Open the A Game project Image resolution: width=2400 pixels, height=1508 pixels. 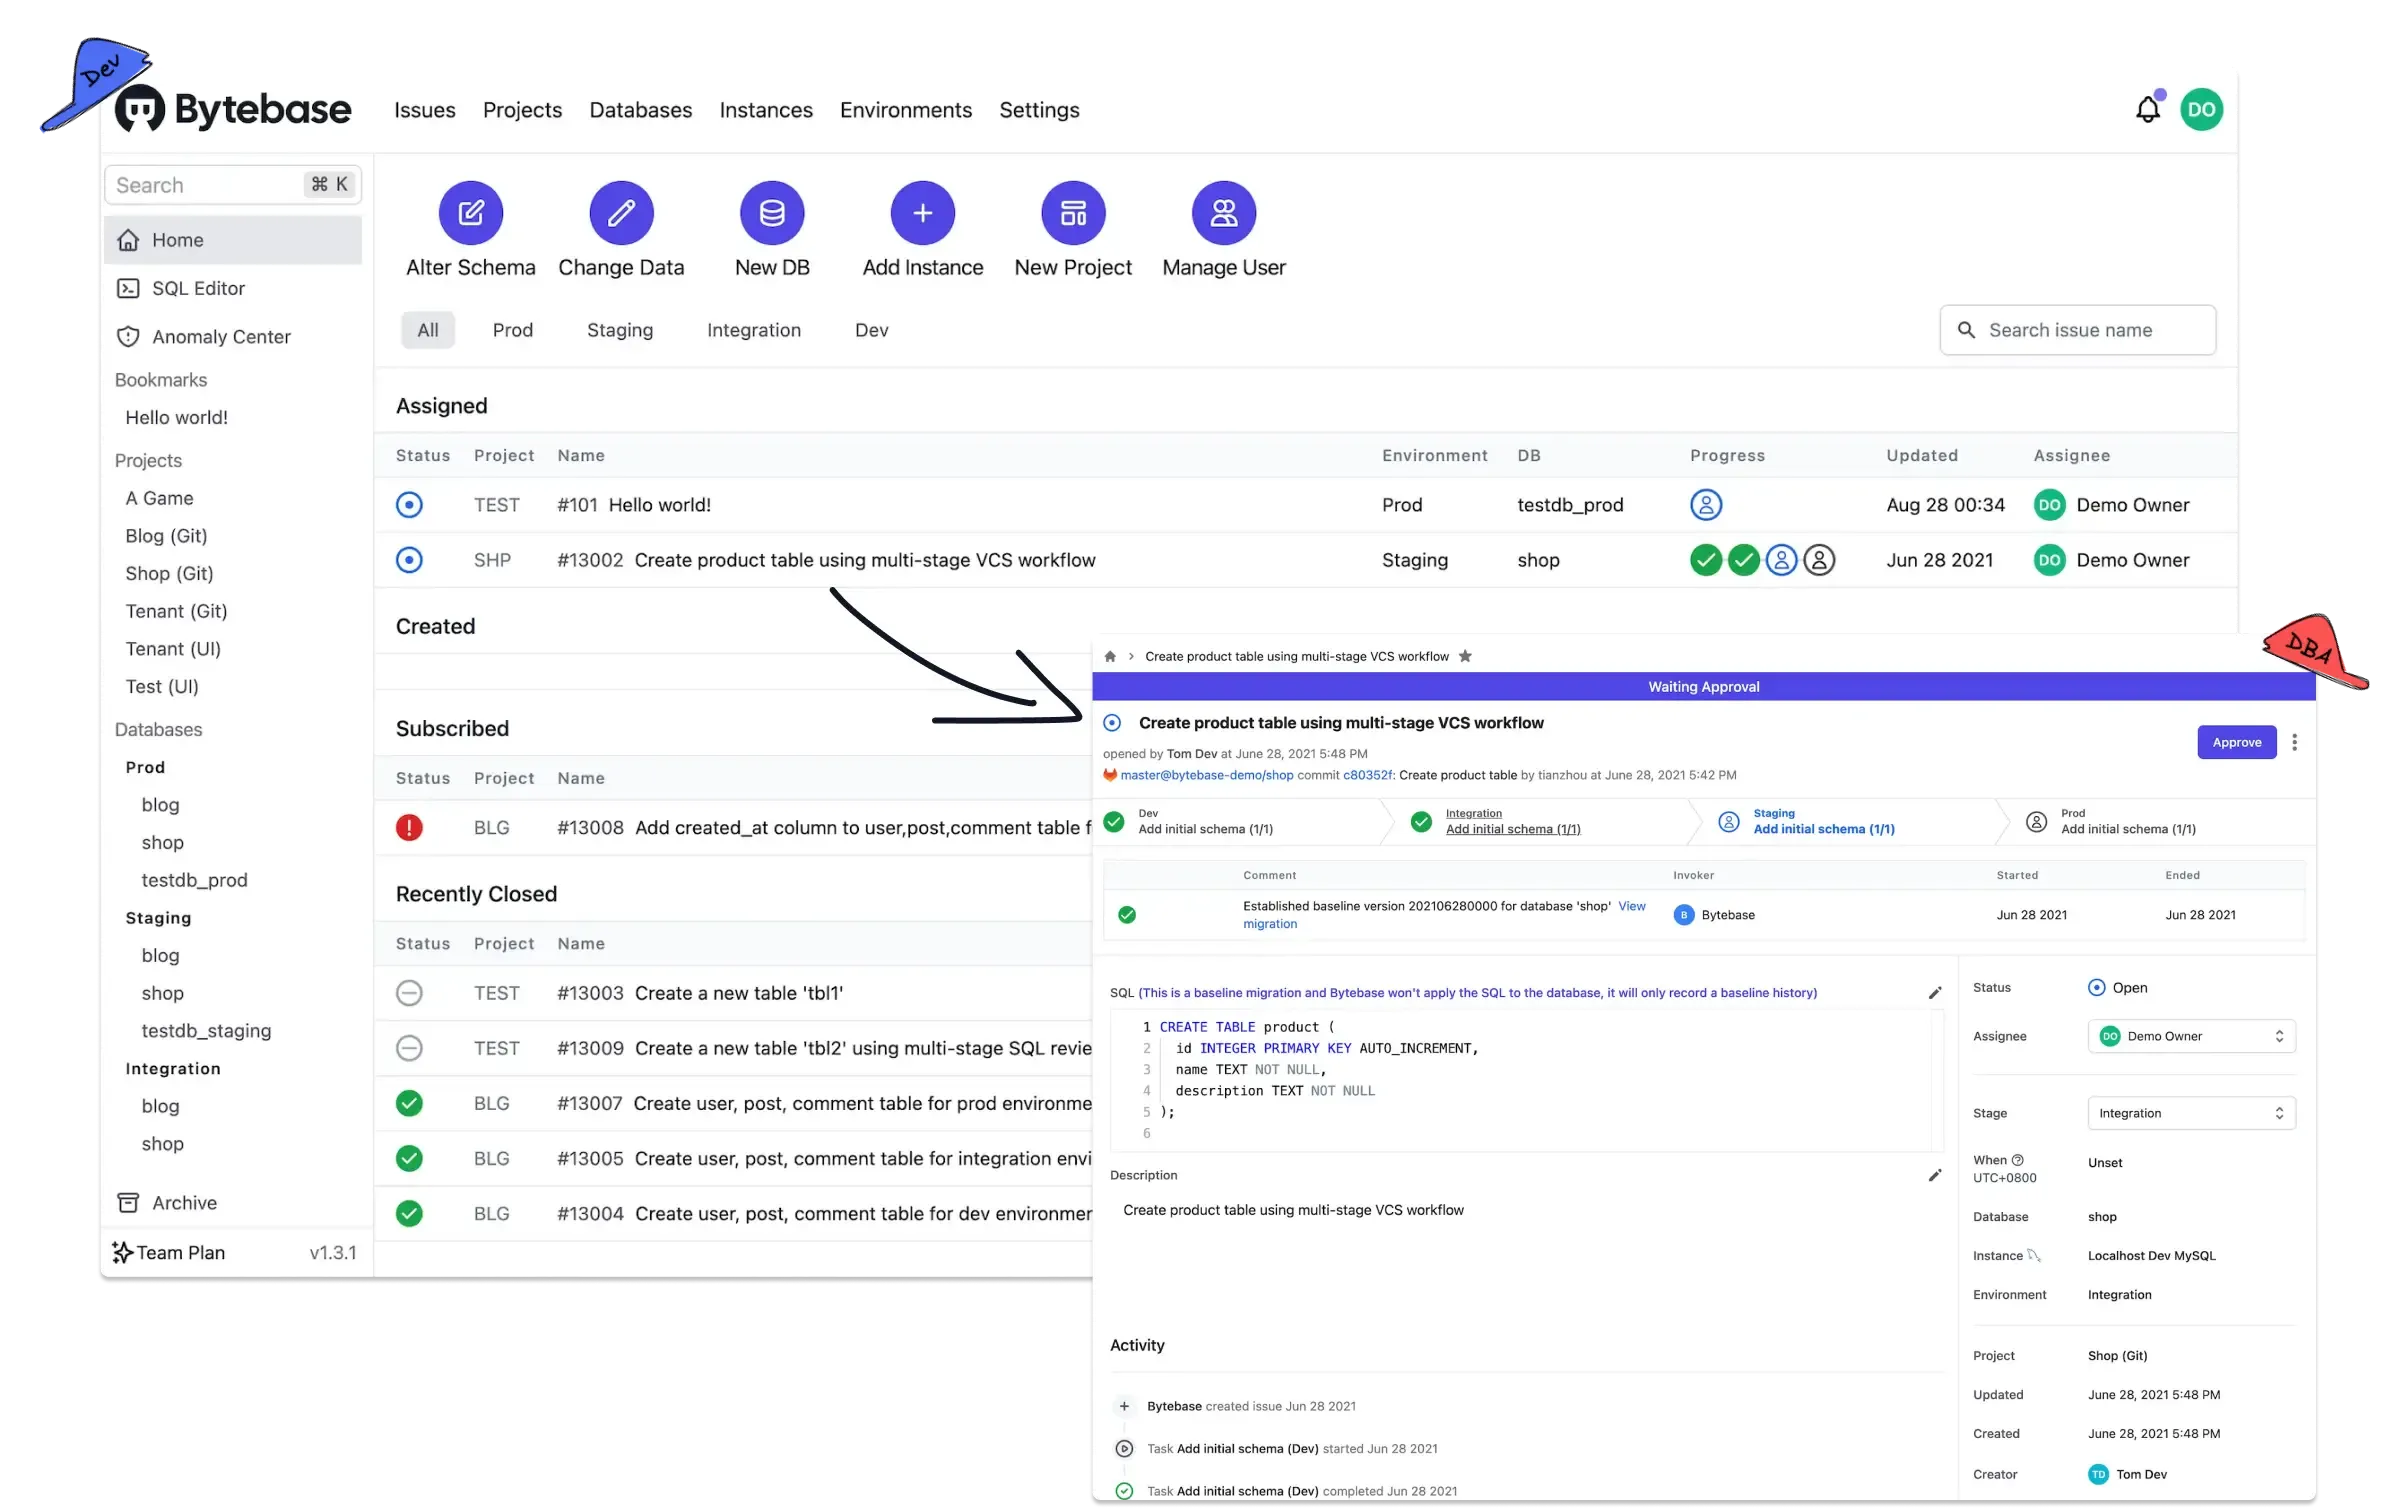160,498
